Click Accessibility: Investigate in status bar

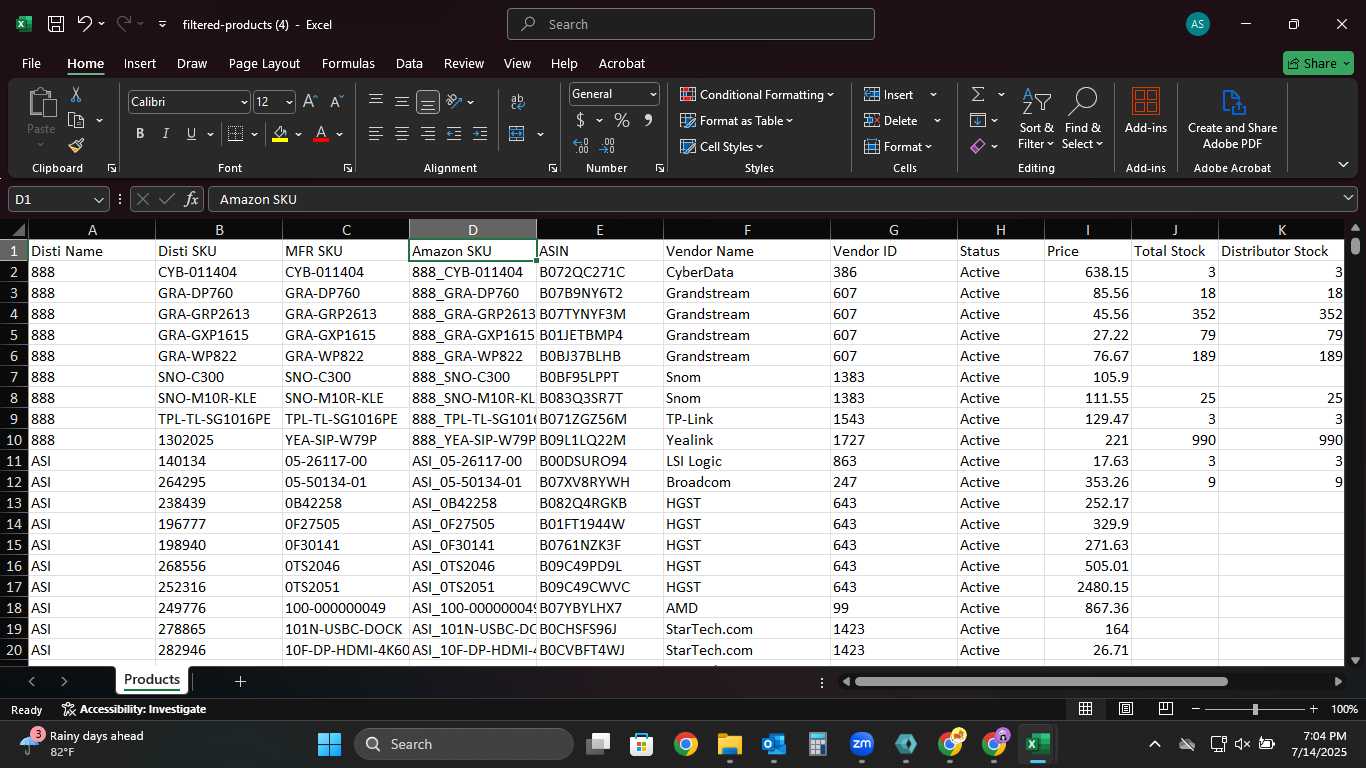point(133,709)
